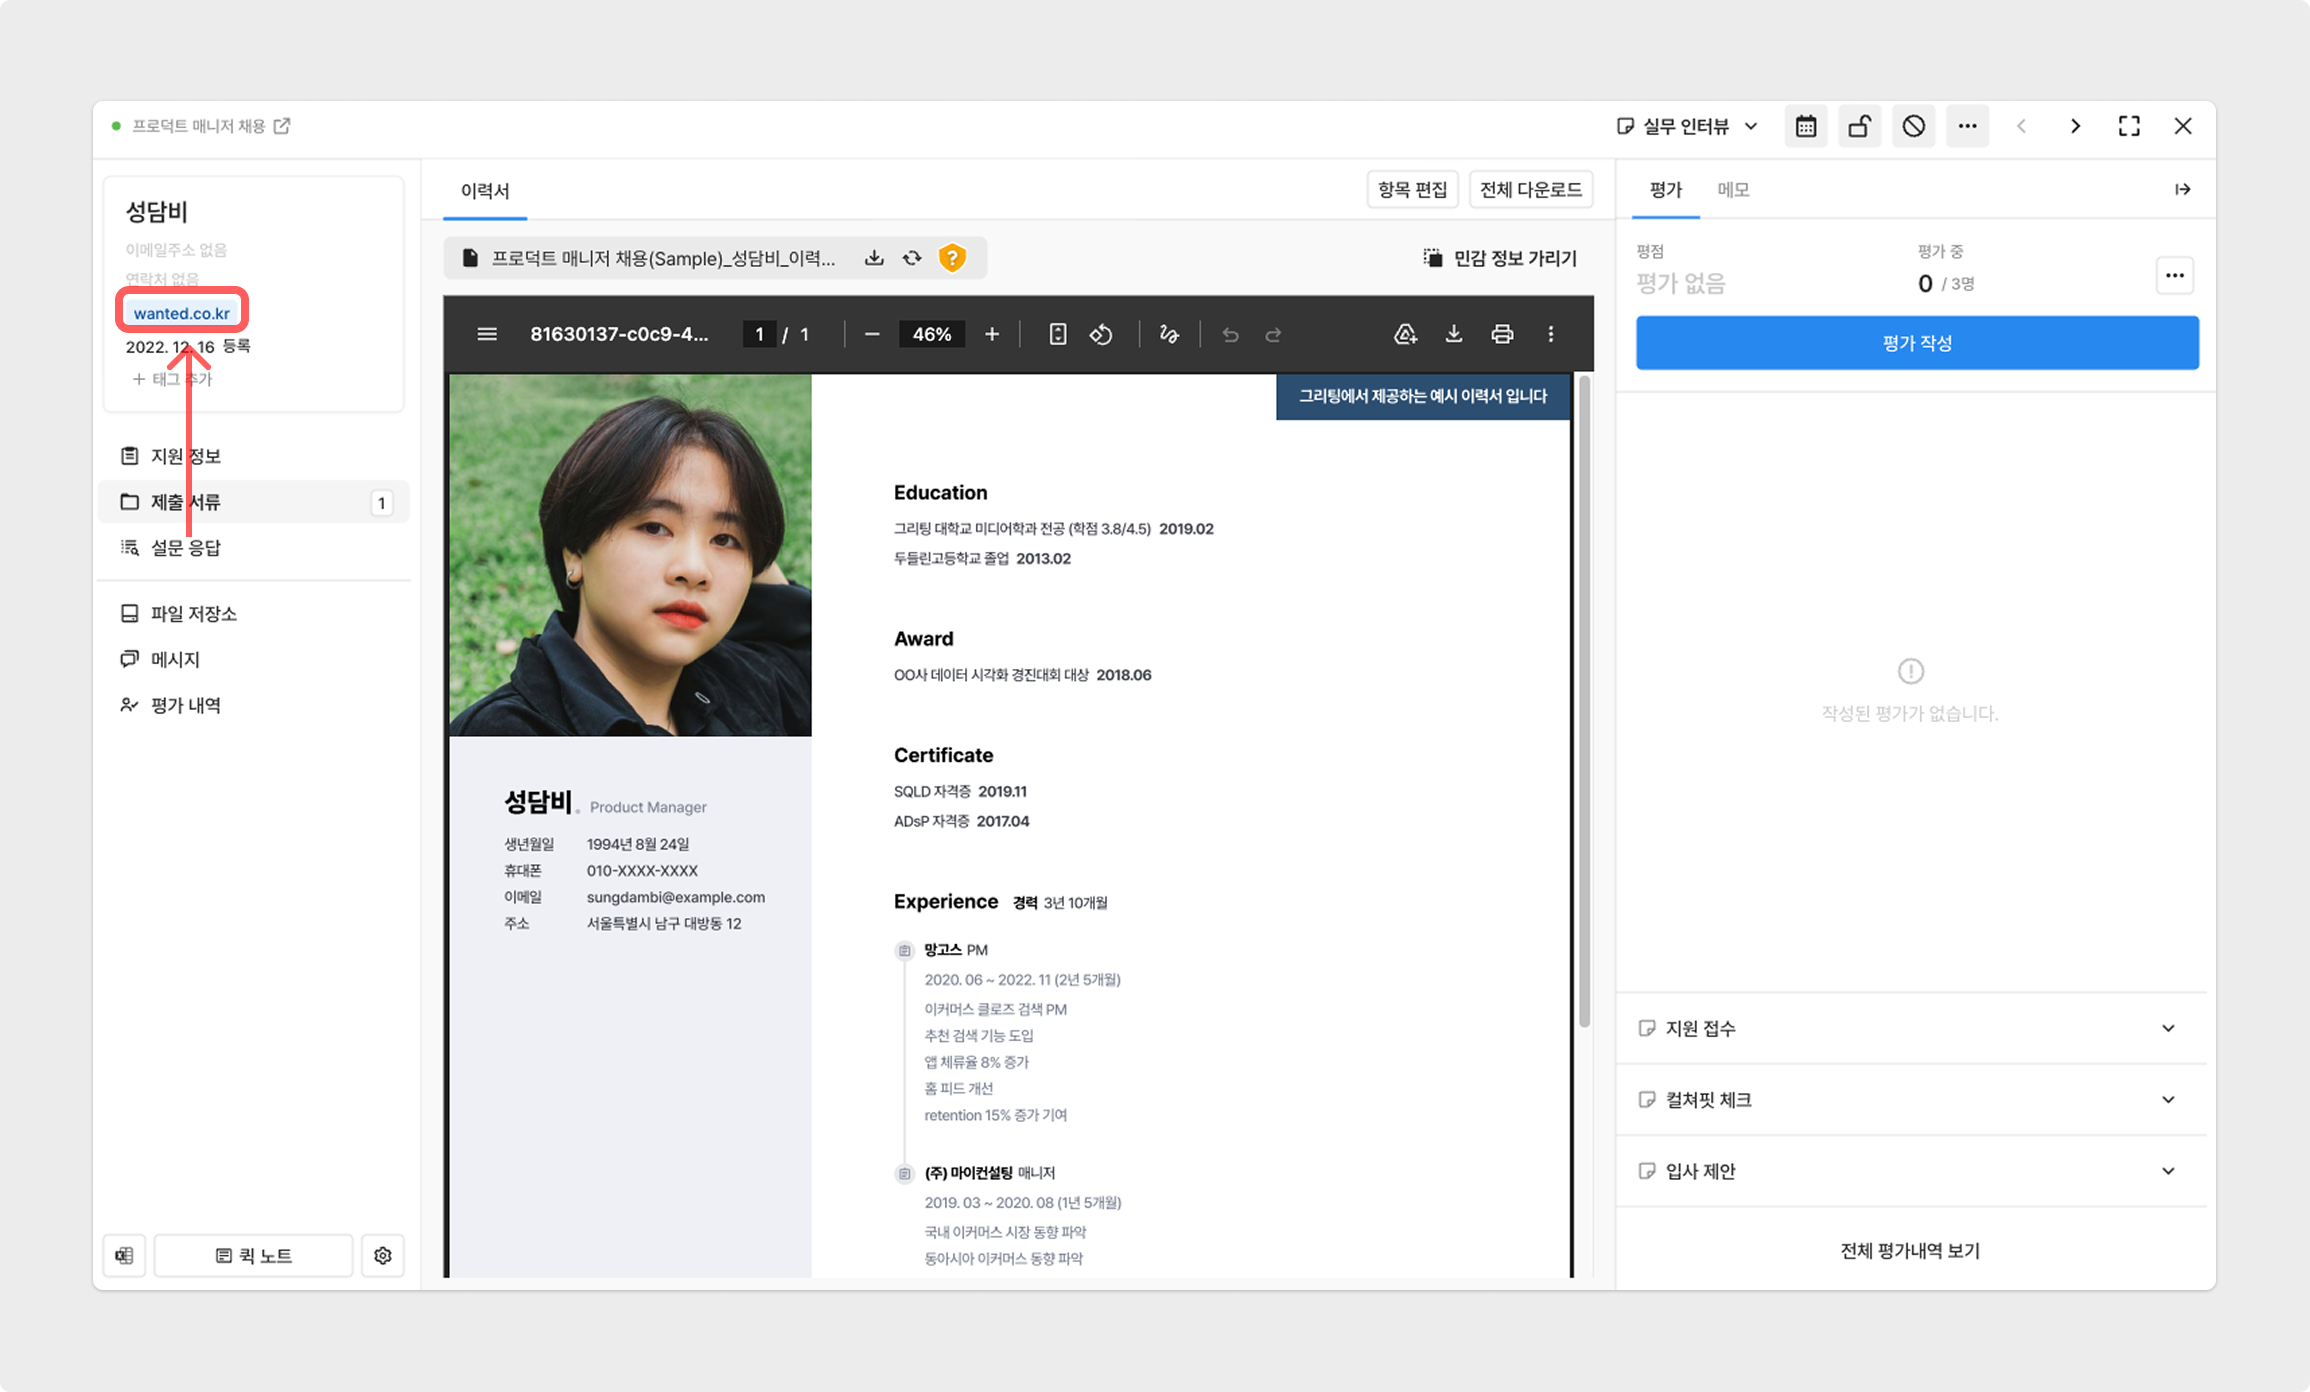Click the unlock padlock icon in header

(x=1860, y=126)
